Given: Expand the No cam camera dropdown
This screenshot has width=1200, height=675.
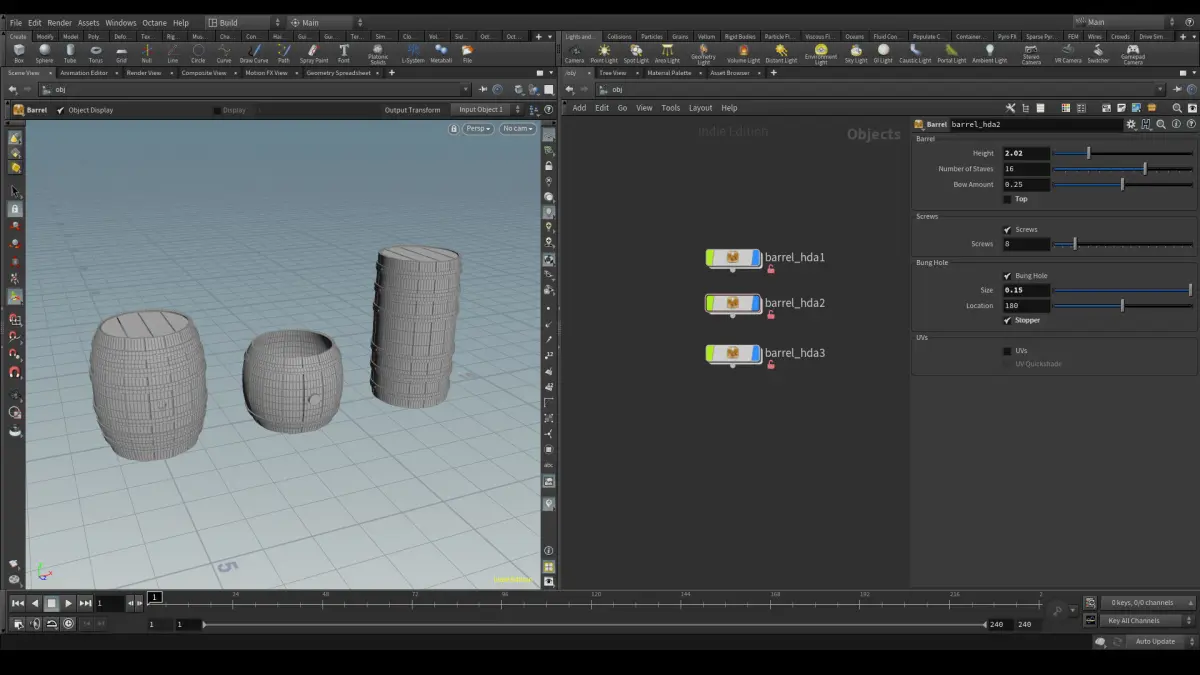Looking at the screenshot, I should 518,129.
